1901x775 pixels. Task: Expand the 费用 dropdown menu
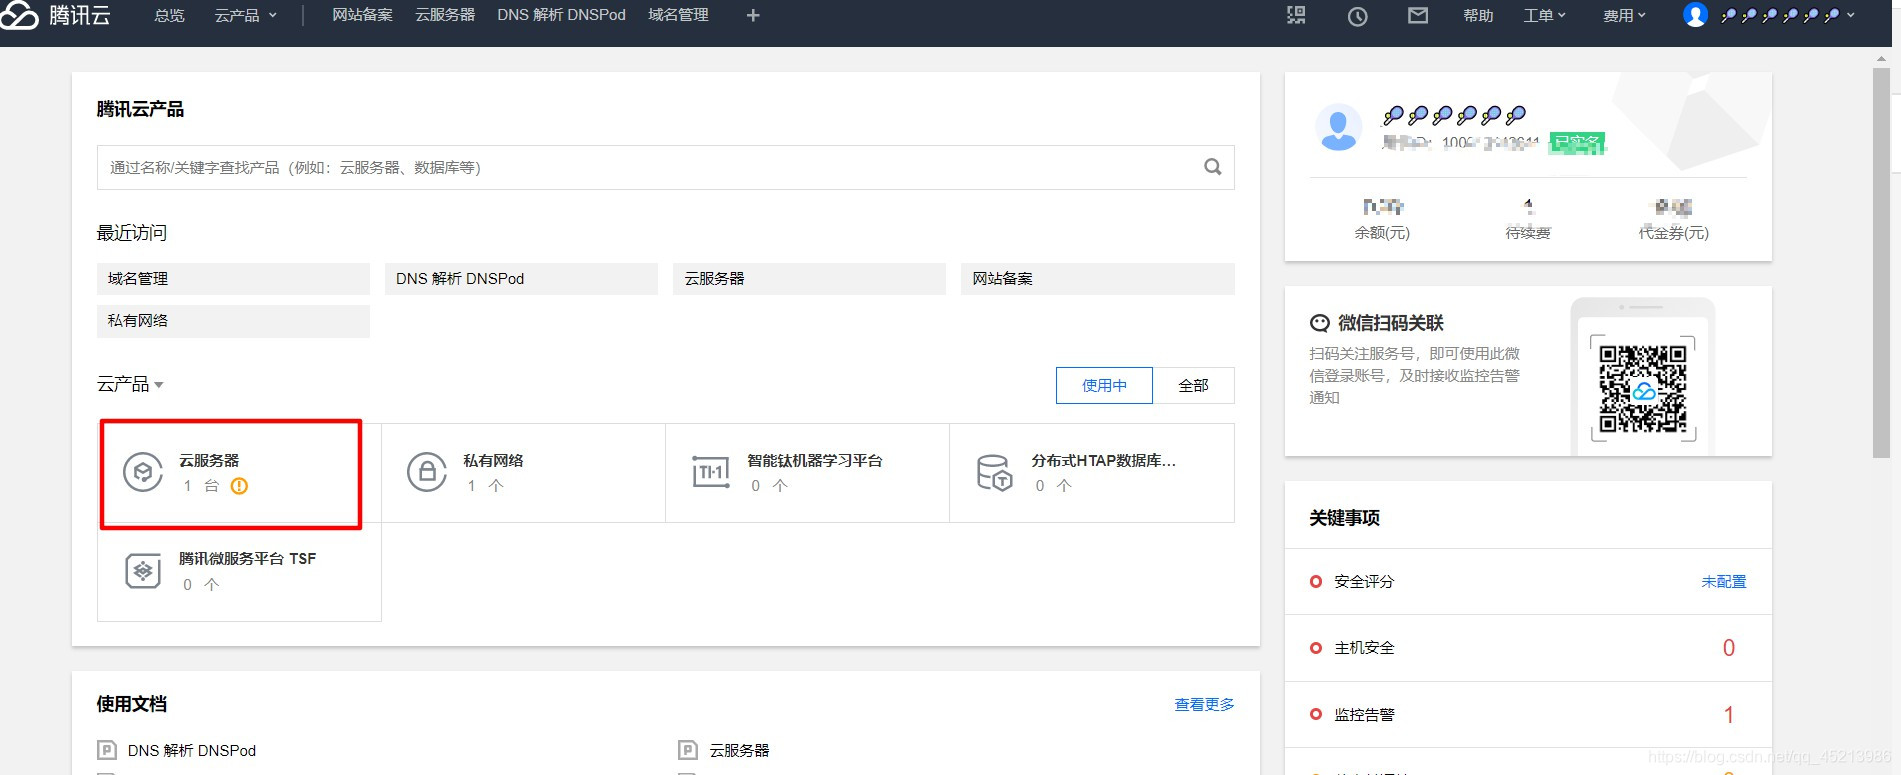click(1624, 15)
